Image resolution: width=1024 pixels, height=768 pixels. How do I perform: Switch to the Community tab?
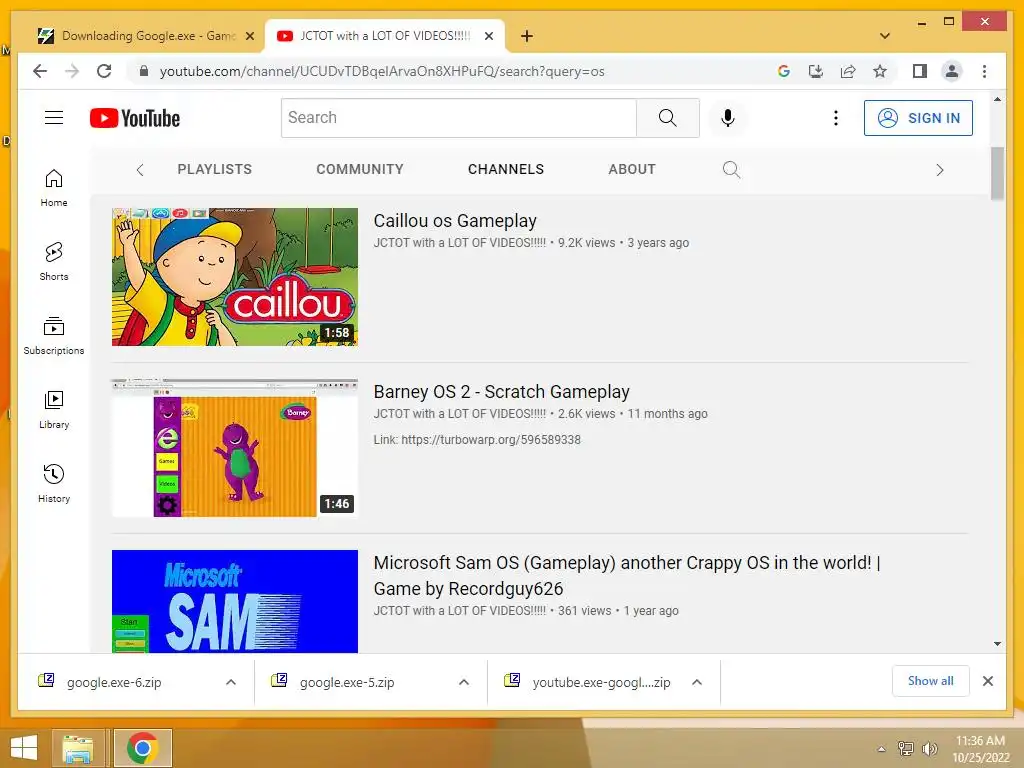tap(360, 169)
